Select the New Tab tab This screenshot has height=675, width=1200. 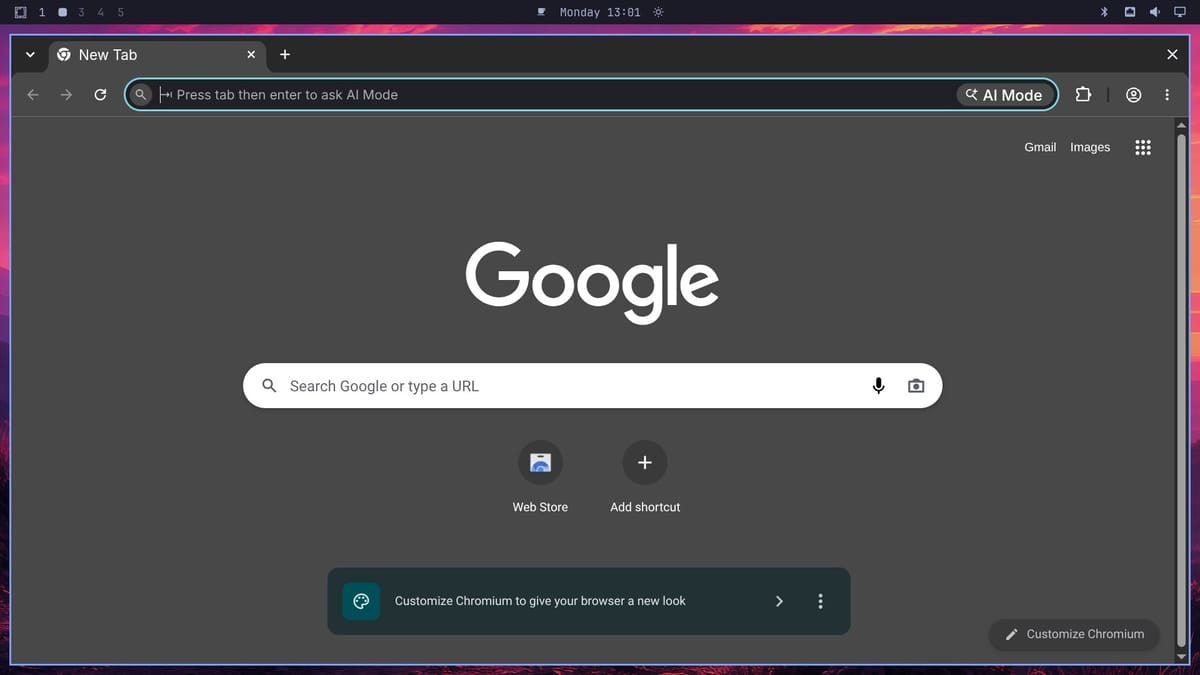tap(158, 55)
